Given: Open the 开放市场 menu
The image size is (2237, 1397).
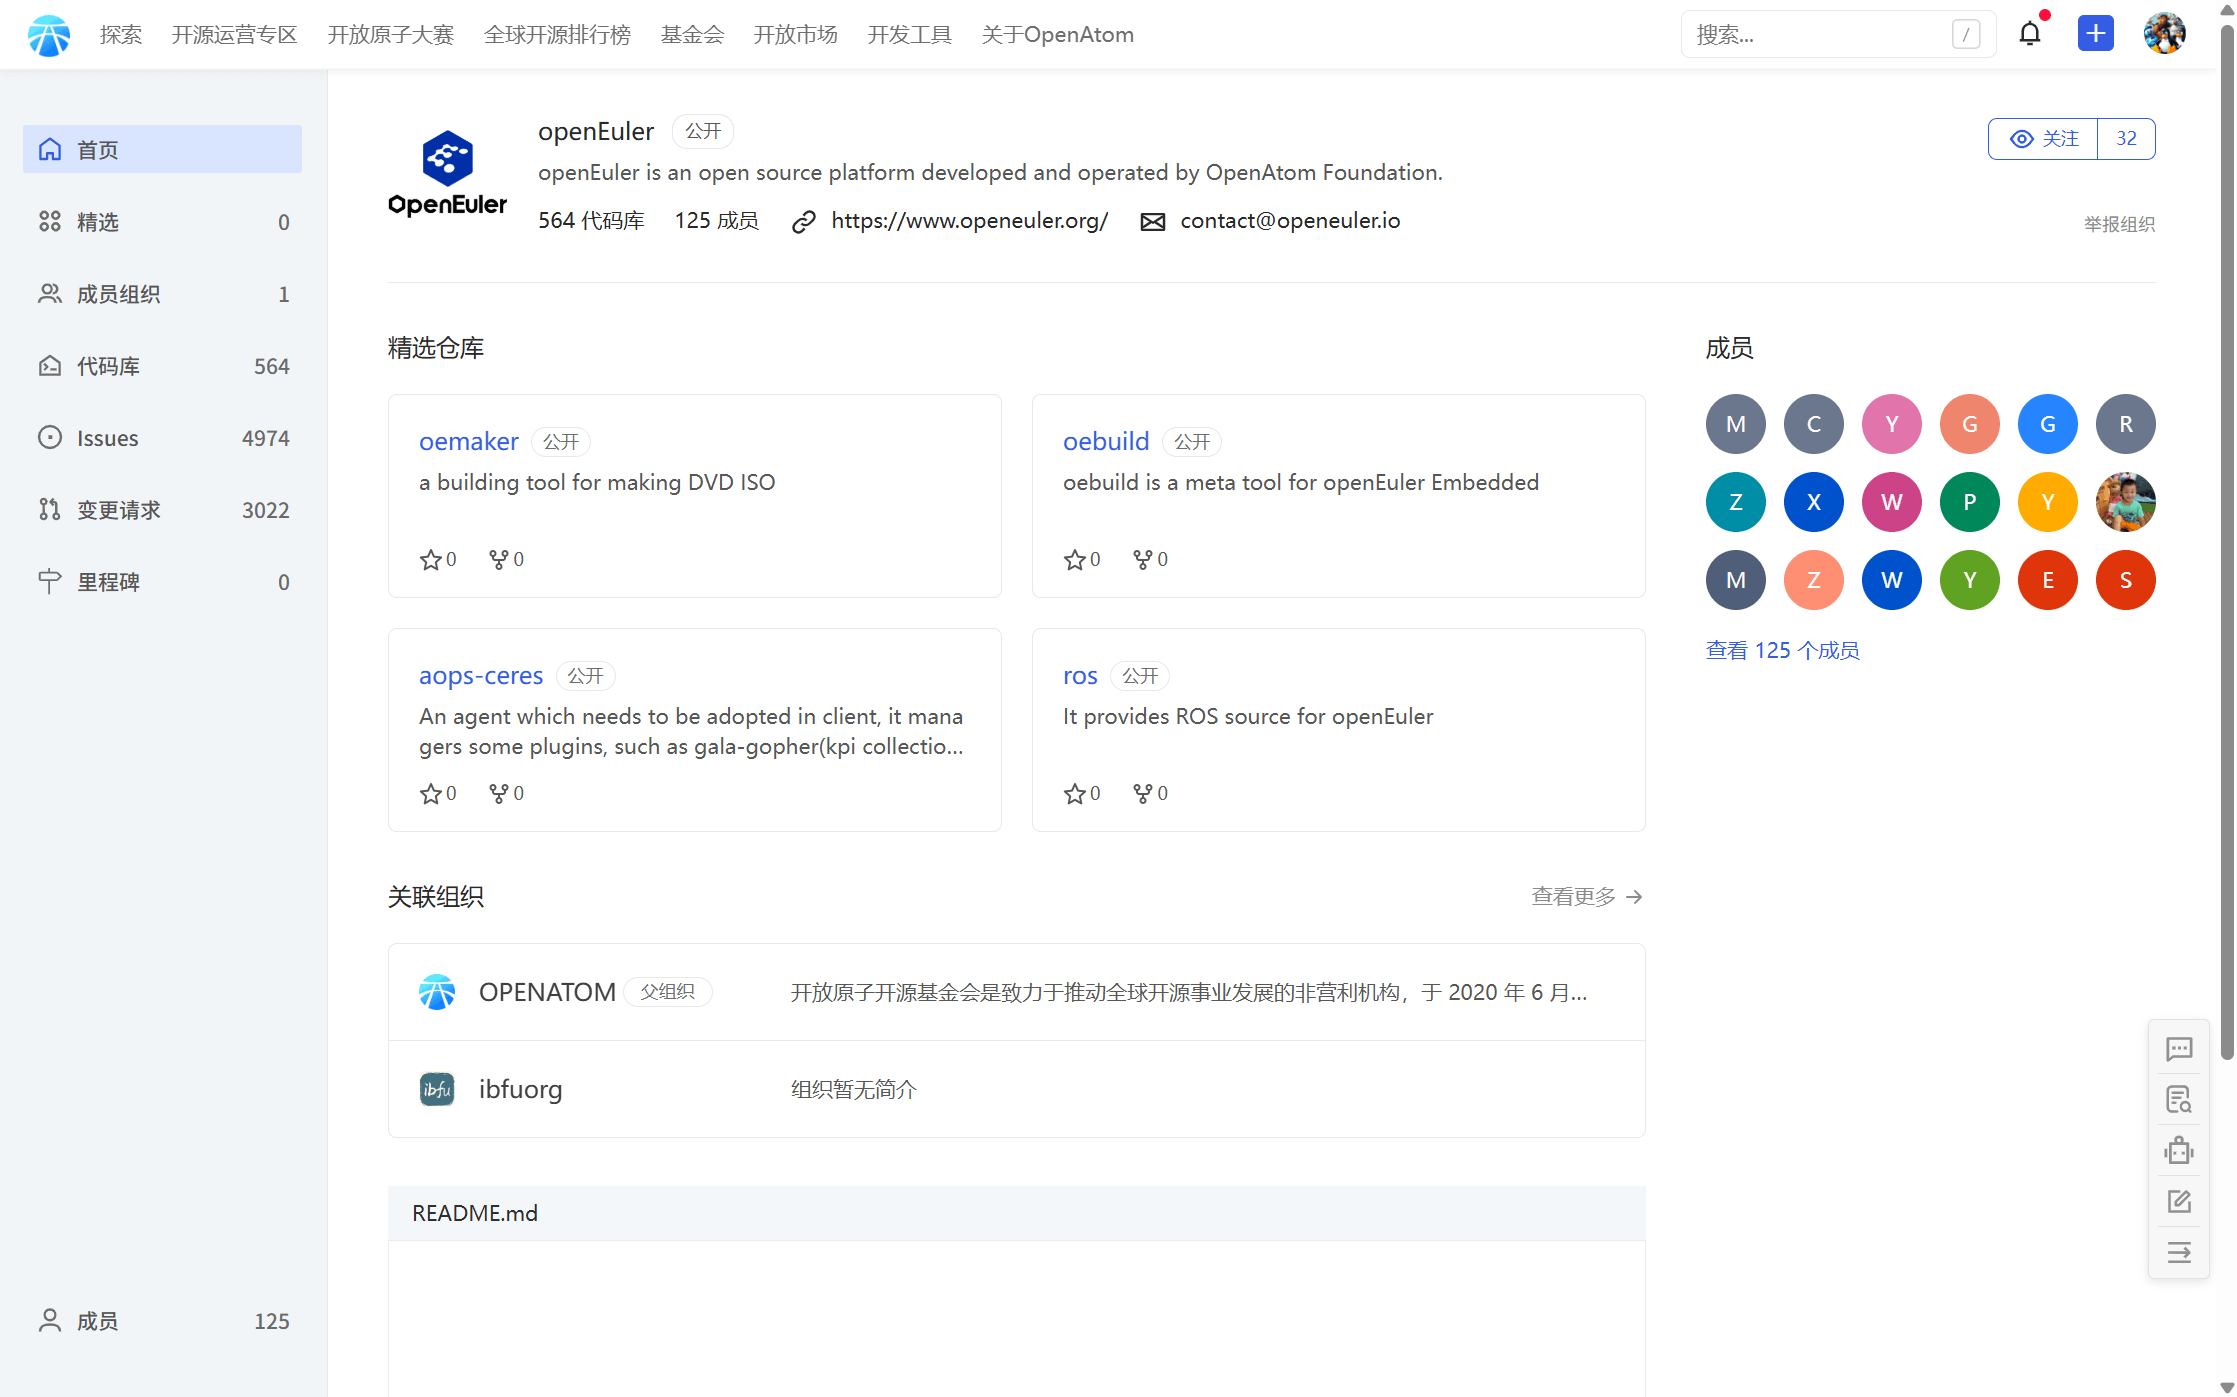Looking at the screenshot, I should 796,35.
